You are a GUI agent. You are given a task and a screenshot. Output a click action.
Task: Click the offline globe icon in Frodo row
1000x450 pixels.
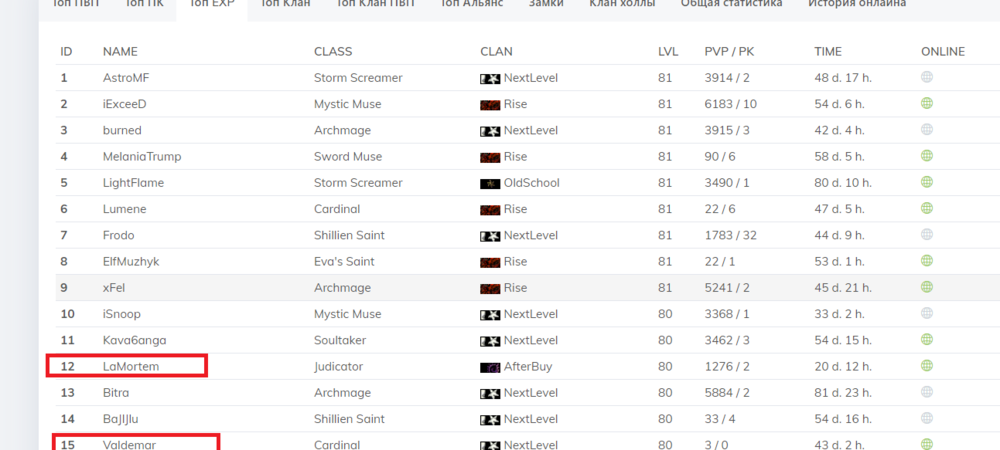926,236
